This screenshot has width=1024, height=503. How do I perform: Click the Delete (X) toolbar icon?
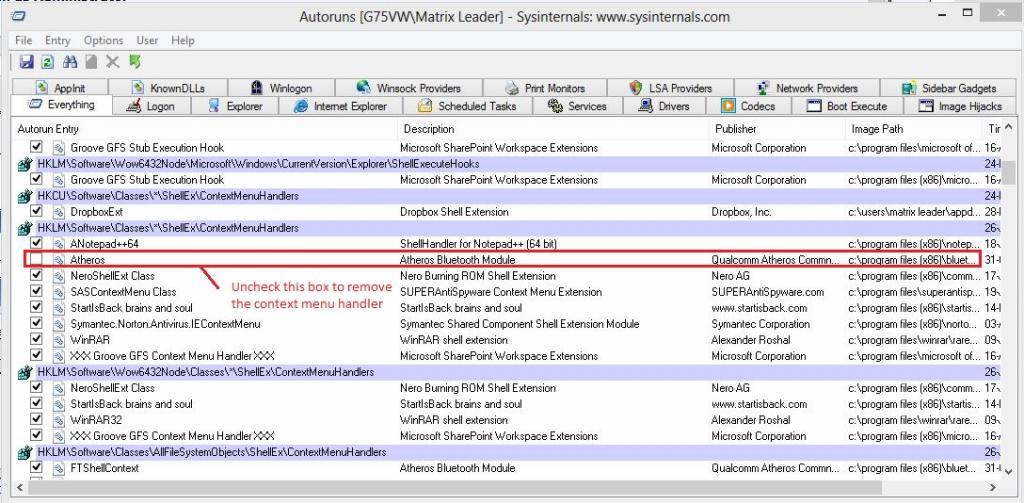pyautogui.click(x=113, y=62)
